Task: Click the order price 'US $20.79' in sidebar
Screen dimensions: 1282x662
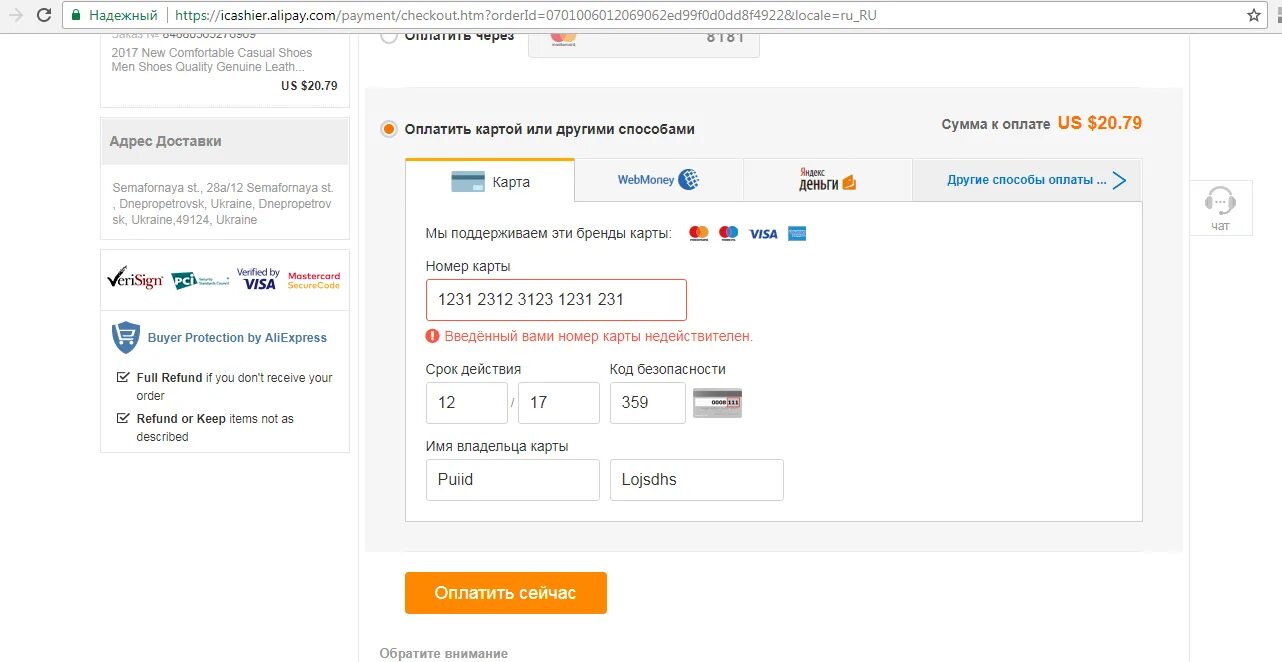Action: click(x=309, y=86)
